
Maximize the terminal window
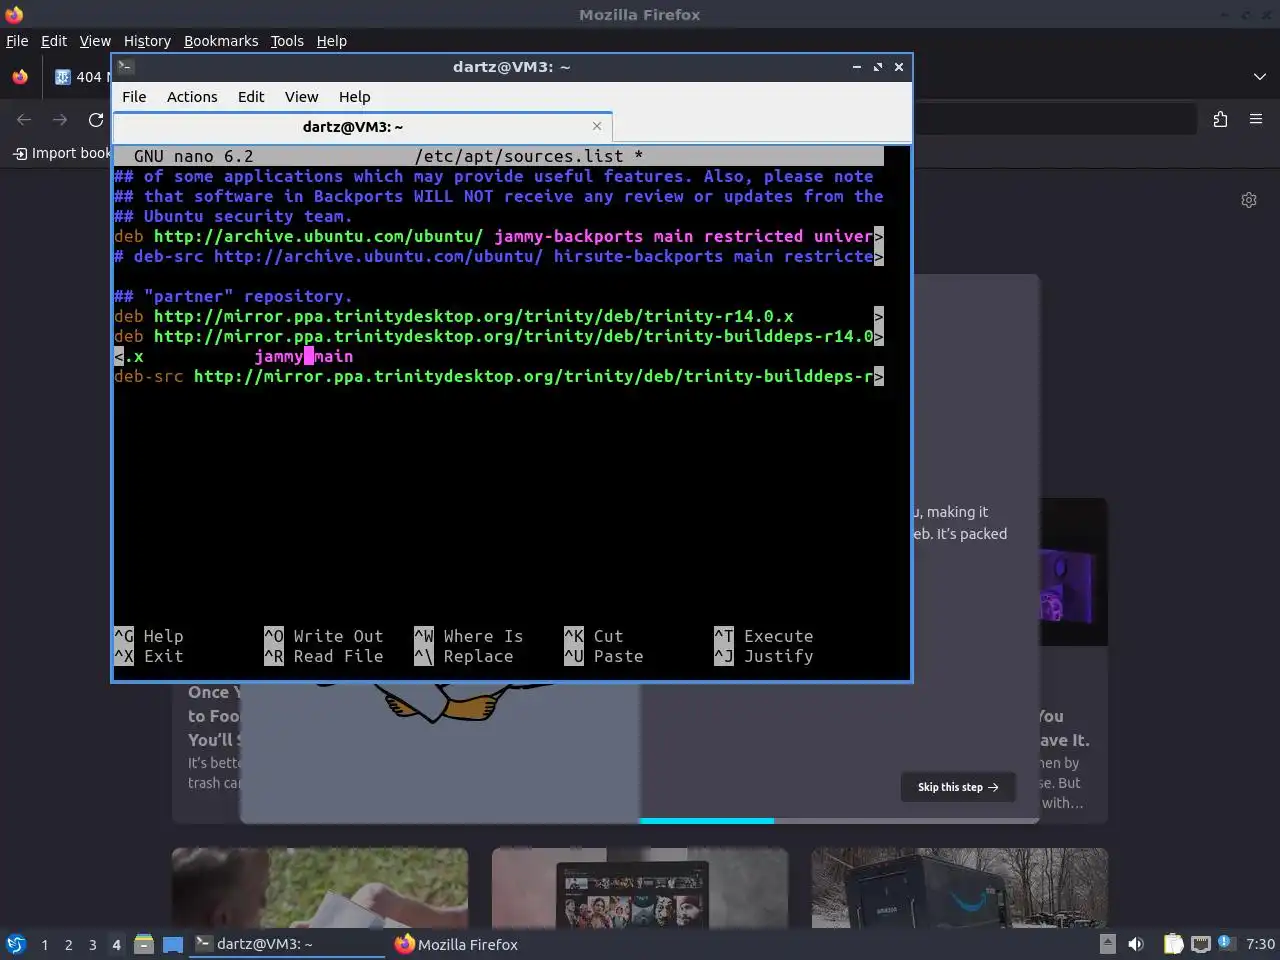878,67
